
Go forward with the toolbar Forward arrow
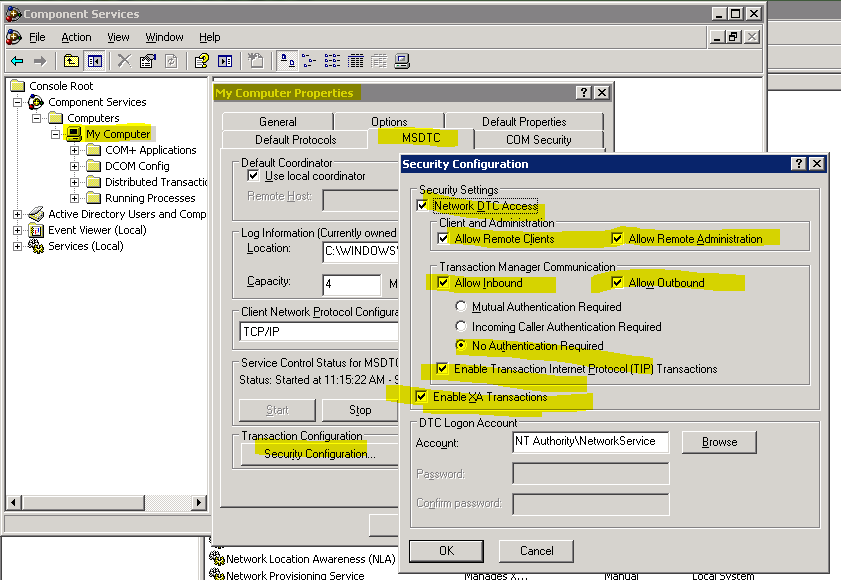40,61
